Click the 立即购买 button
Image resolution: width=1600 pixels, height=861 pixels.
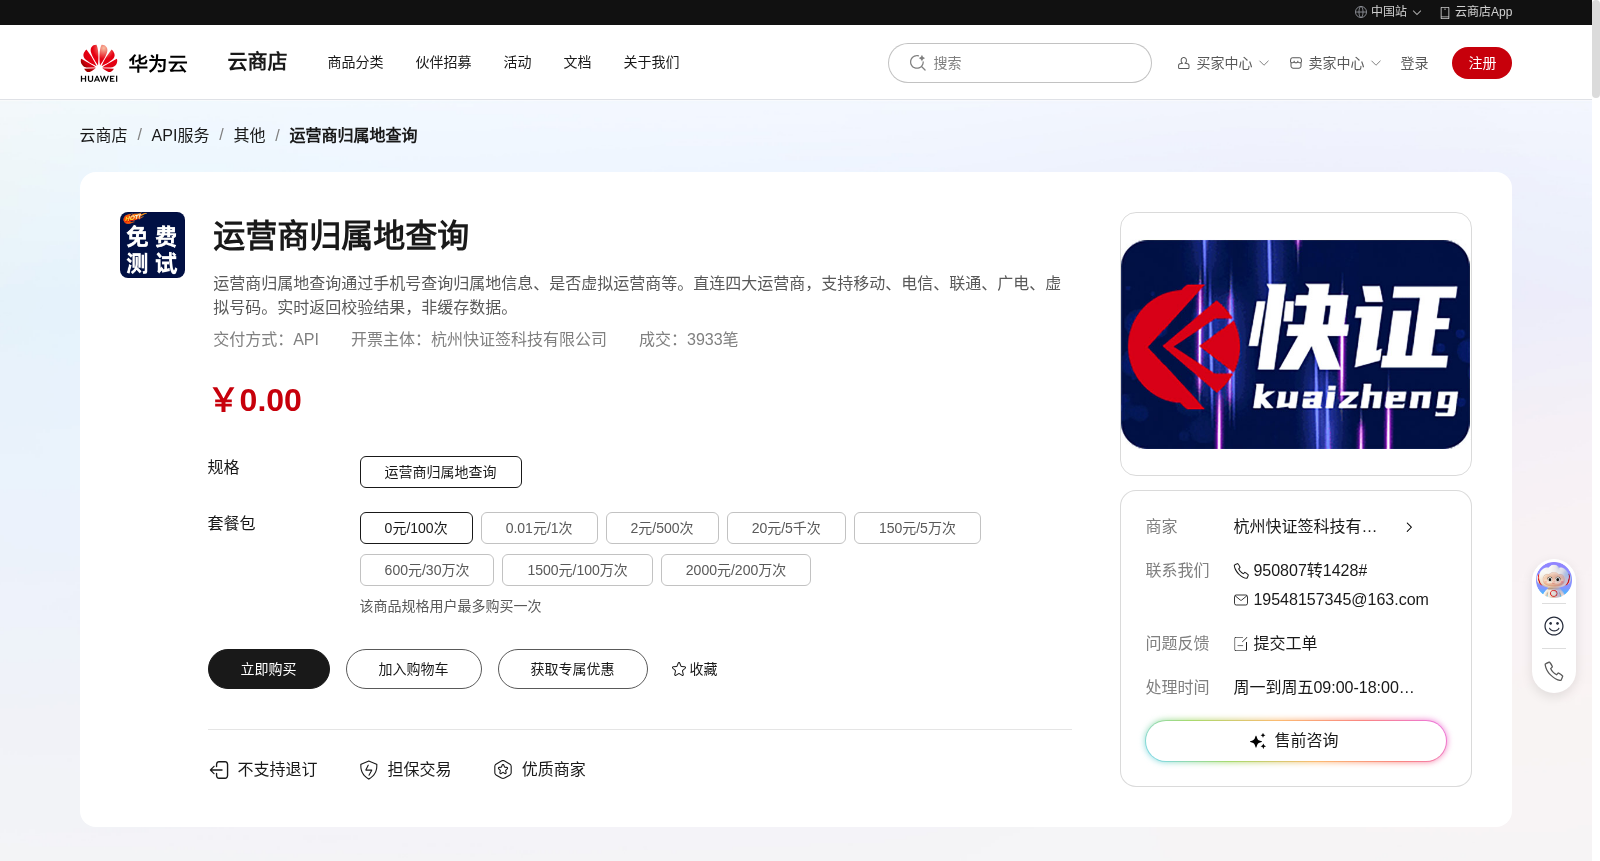pyautogui.click(x=269, y=669)
